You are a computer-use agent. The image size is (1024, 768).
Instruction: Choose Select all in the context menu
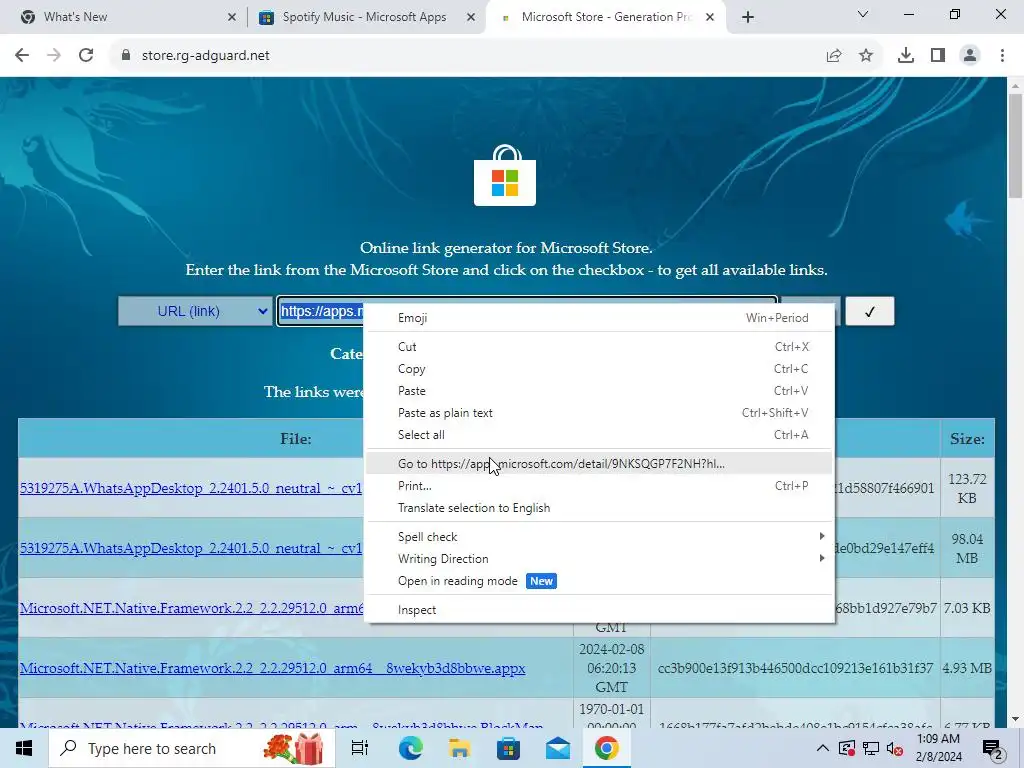click(600, 435)
